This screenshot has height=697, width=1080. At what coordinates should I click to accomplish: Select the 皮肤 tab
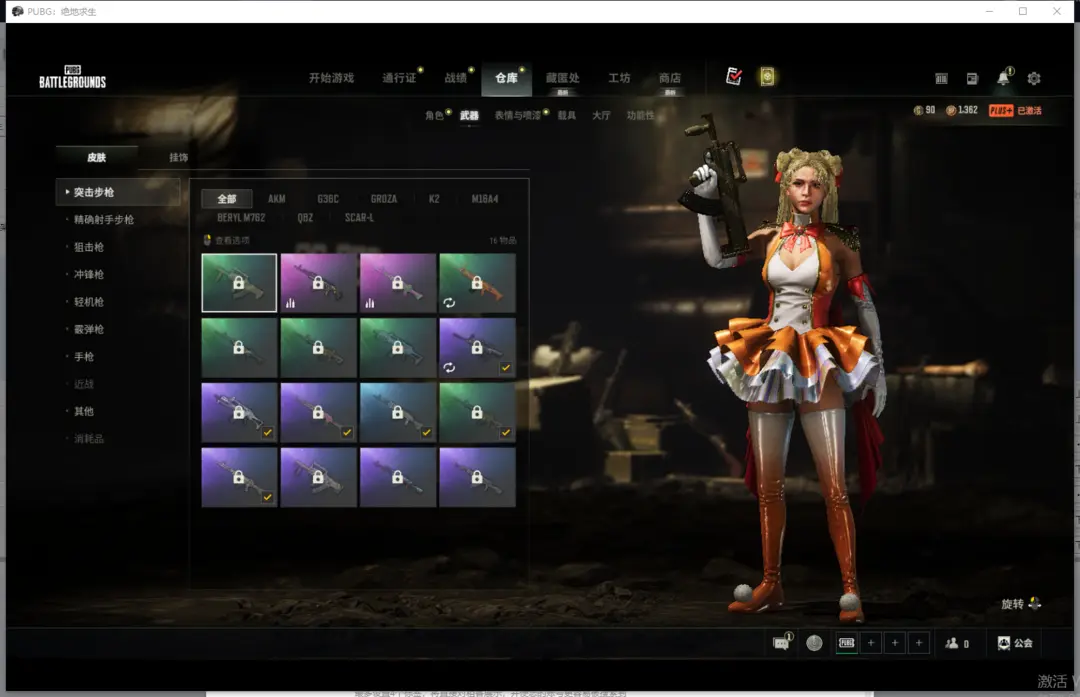(x=96, y=157)
